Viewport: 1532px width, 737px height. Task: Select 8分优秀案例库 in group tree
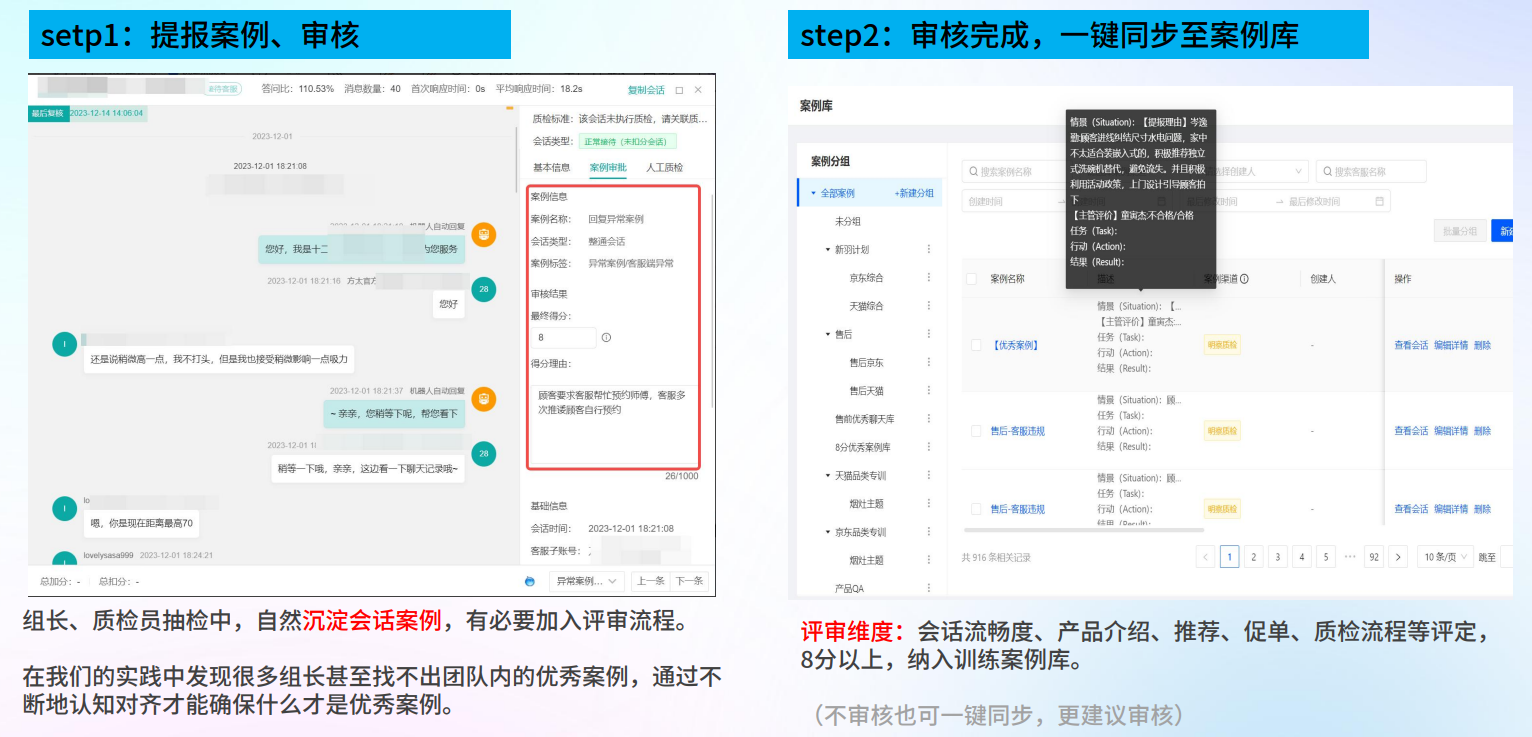(x=863, y=447)
